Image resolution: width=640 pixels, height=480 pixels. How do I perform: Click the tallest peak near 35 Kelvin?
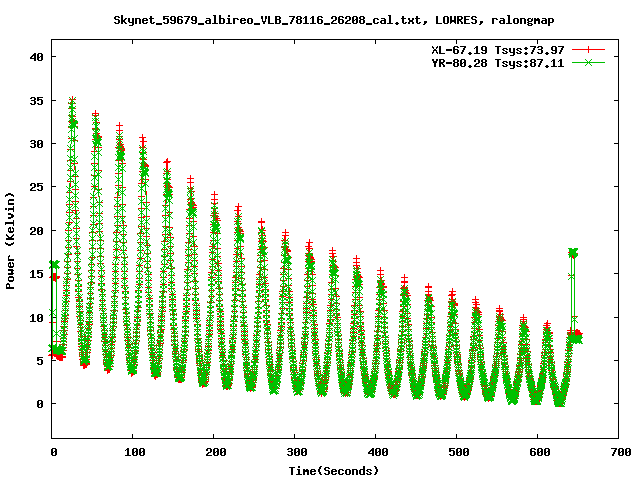click(72, 100)
